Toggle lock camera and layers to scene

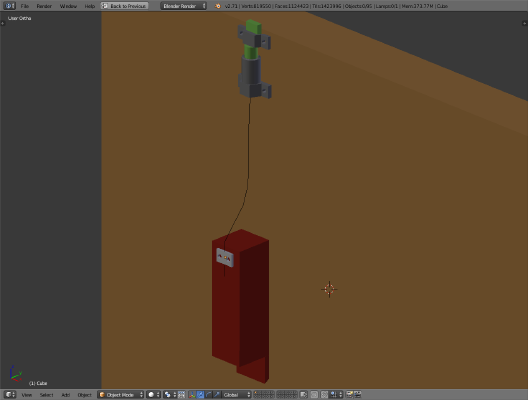coord(304,395)
